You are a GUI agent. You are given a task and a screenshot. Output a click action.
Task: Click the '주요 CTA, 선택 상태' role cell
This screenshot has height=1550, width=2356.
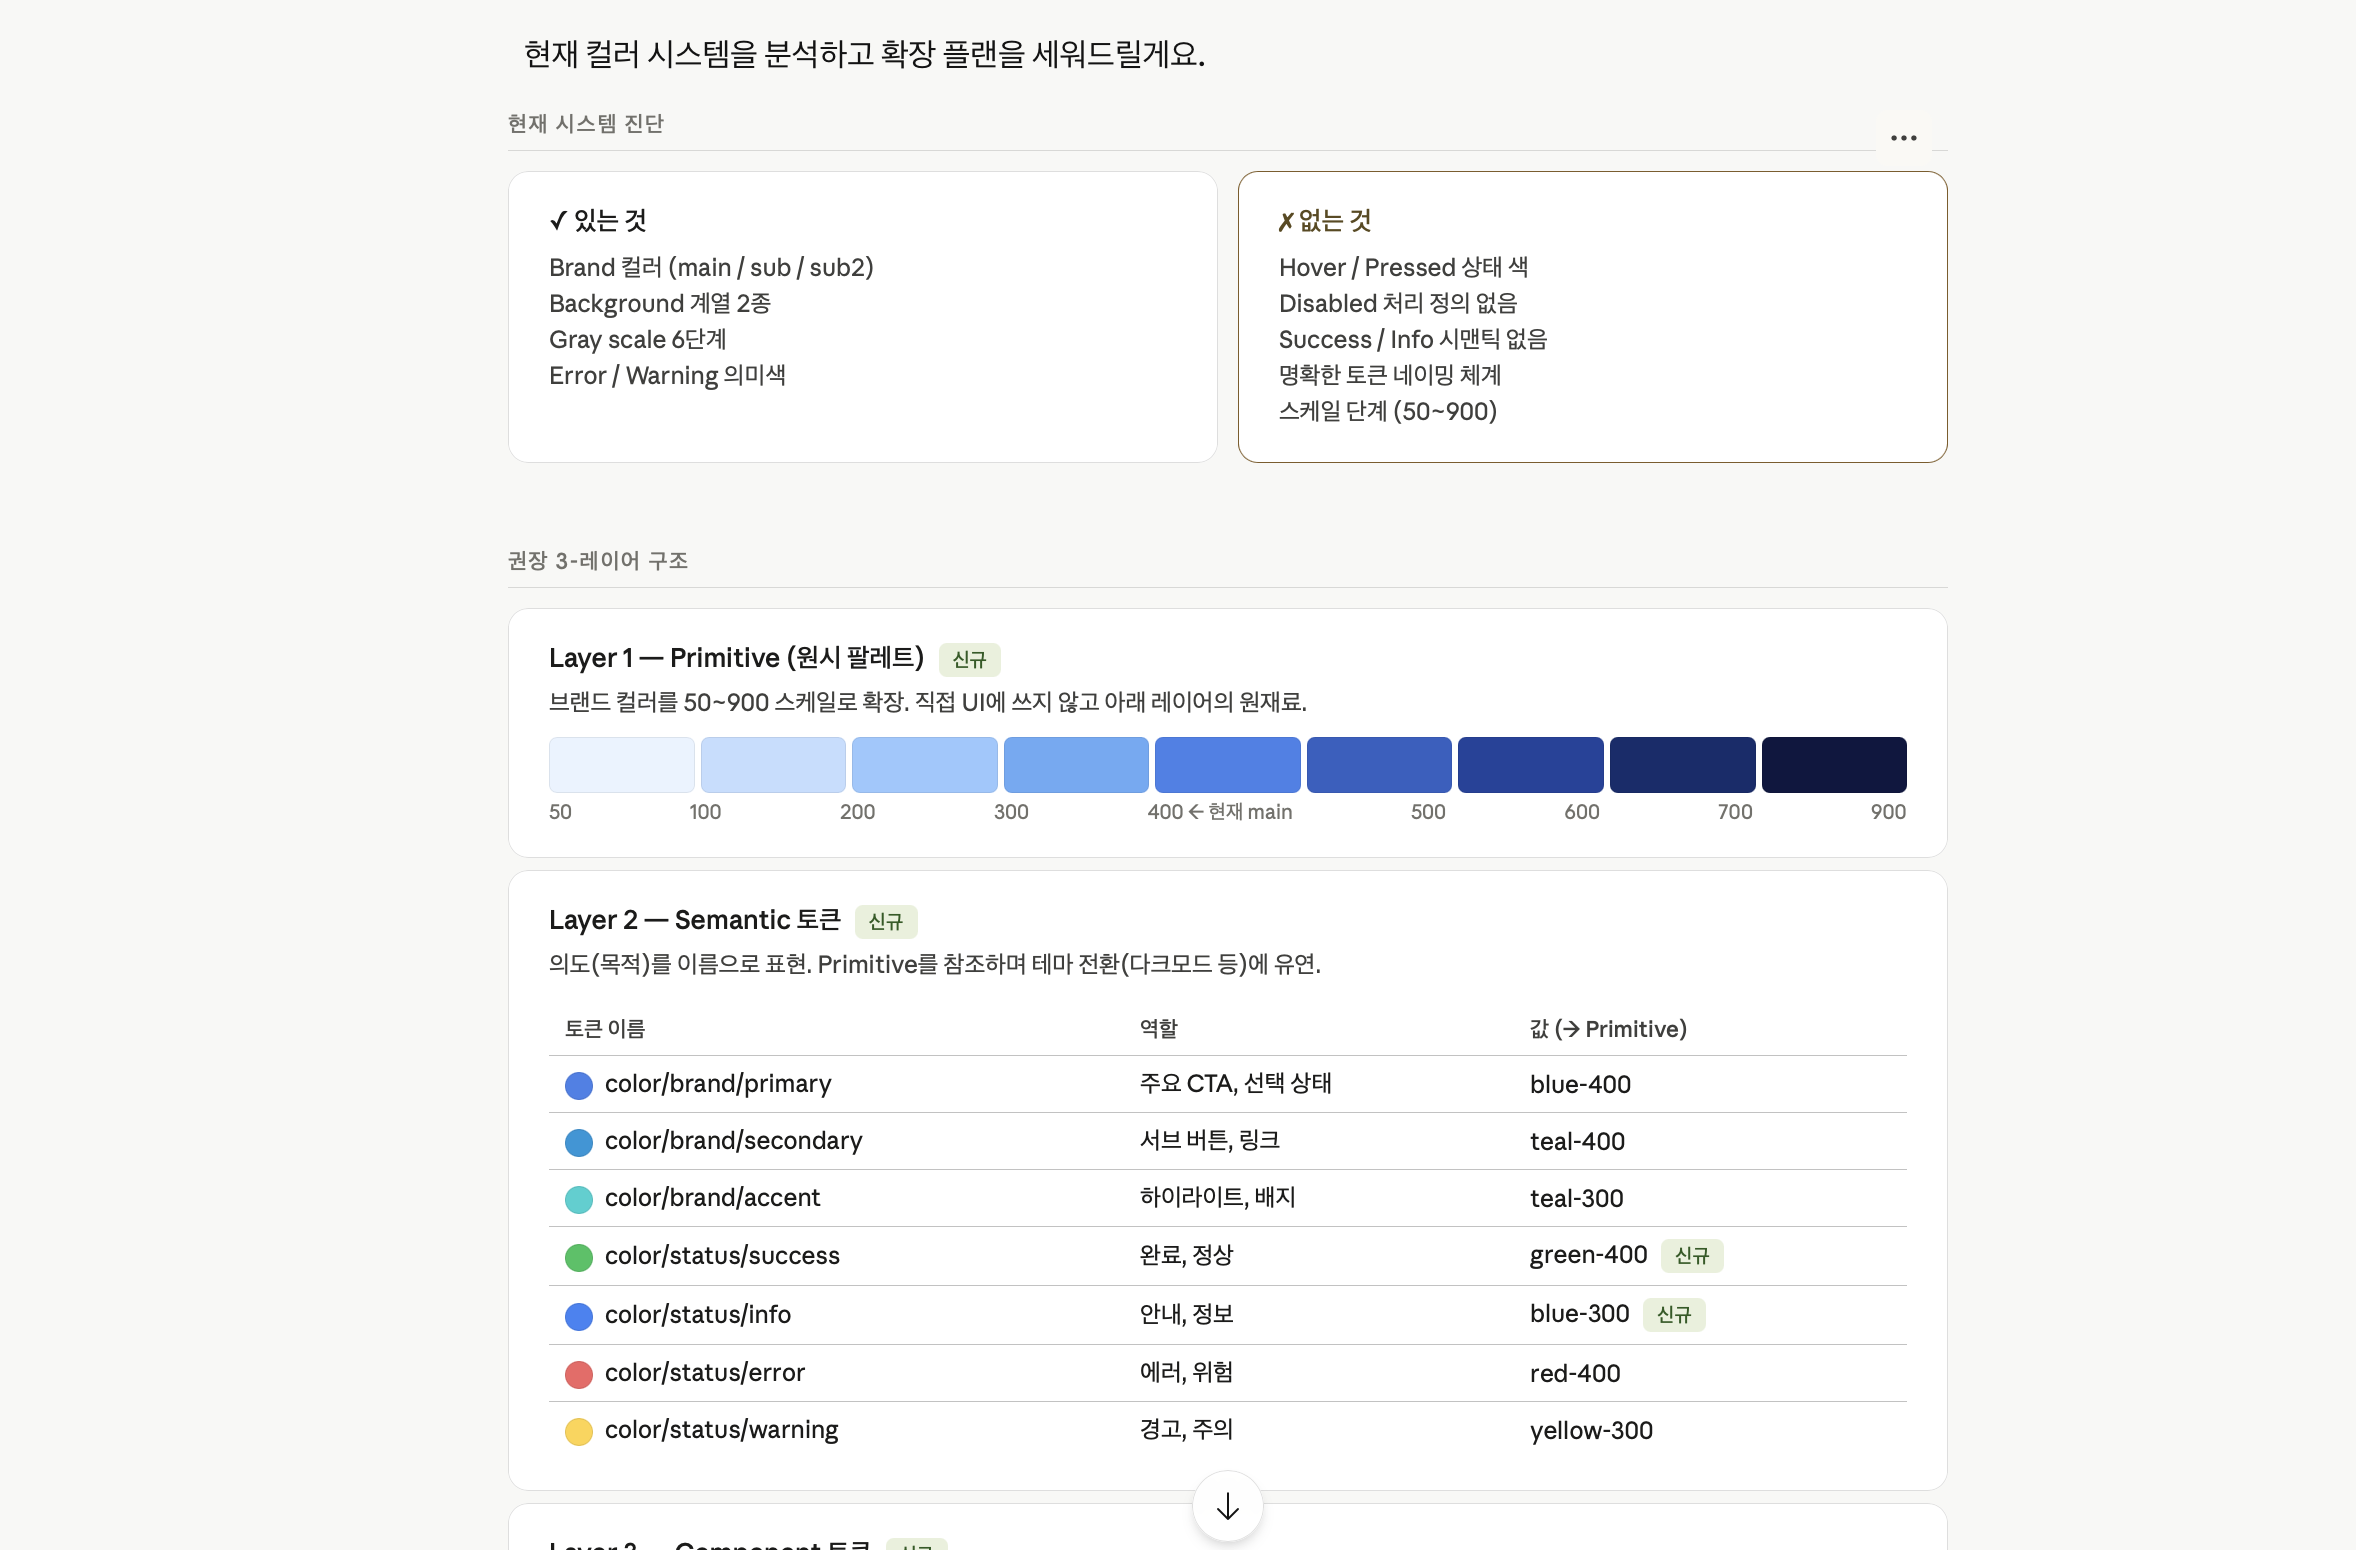(1236, 1084)
